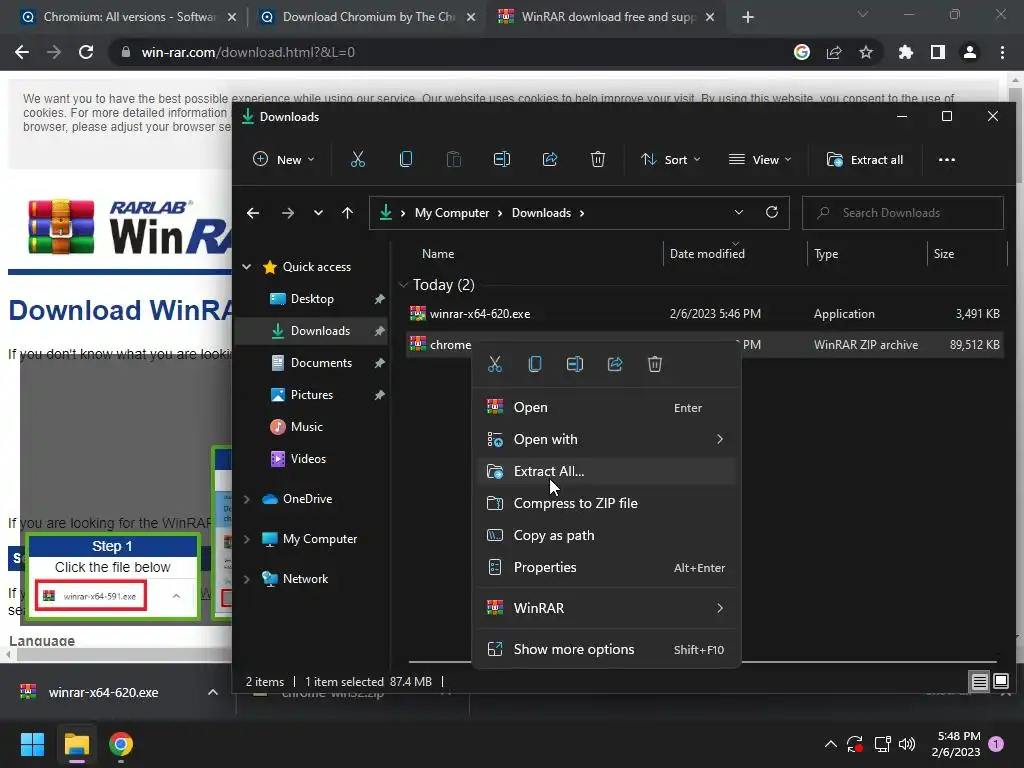
Task: Open the Open with submenu
Action: tap(607, 439)
